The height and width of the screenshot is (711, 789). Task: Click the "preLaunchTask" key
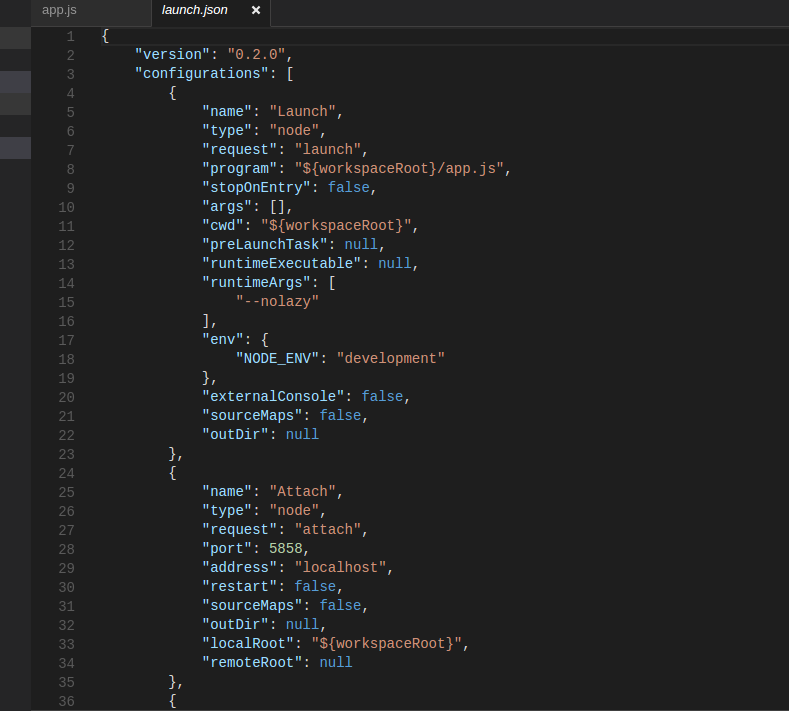[265, 245]
